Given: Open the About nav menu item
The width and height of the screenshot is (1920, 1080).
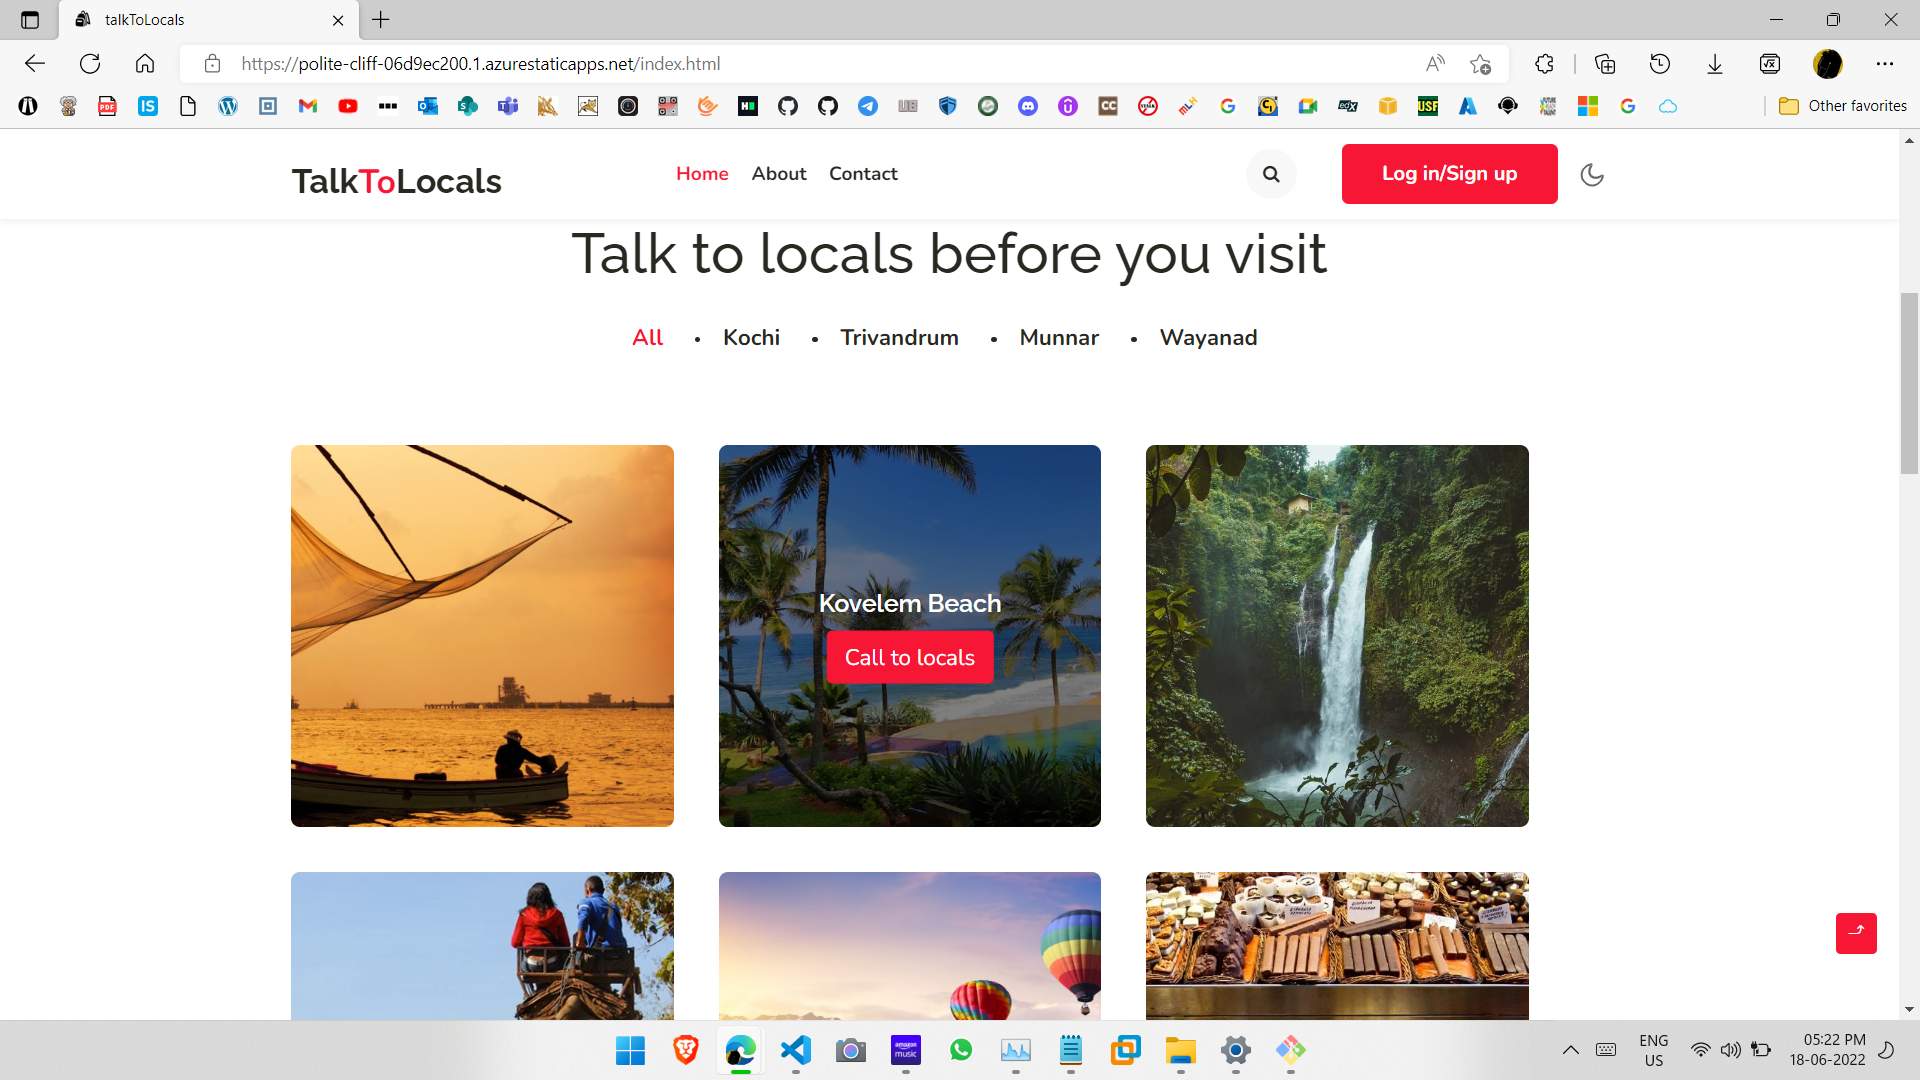Looking at the screenshot, I should (778, 174).
